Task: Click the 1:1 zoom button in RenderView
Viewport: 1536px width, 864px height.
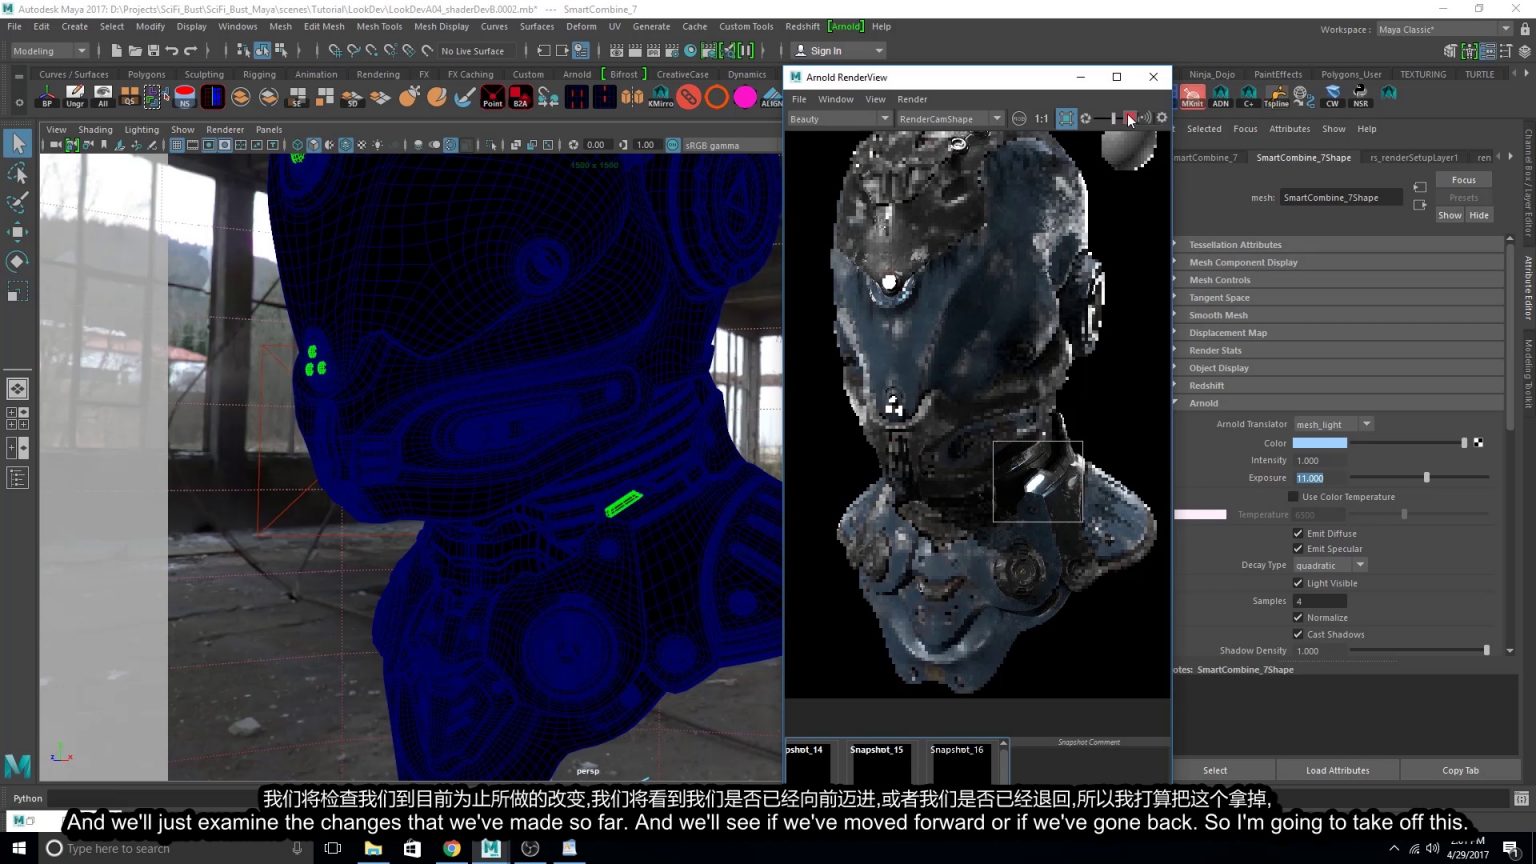Action: point(1041,118)
